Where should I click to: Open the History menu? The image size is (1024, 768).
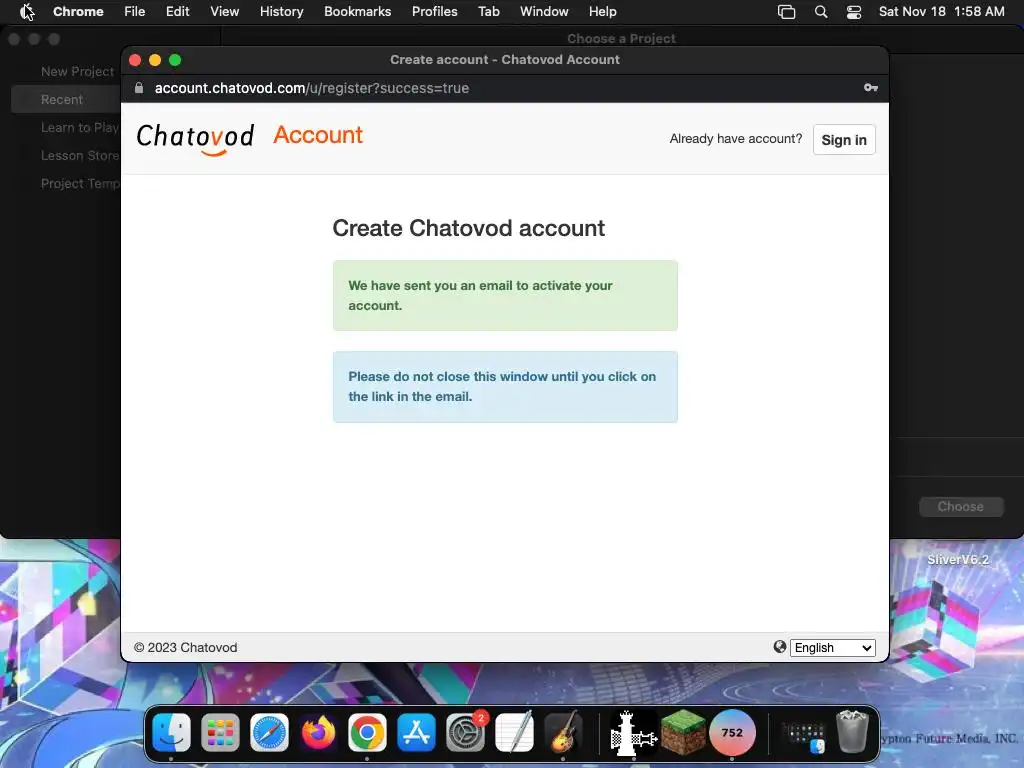(x=281, y=12)
